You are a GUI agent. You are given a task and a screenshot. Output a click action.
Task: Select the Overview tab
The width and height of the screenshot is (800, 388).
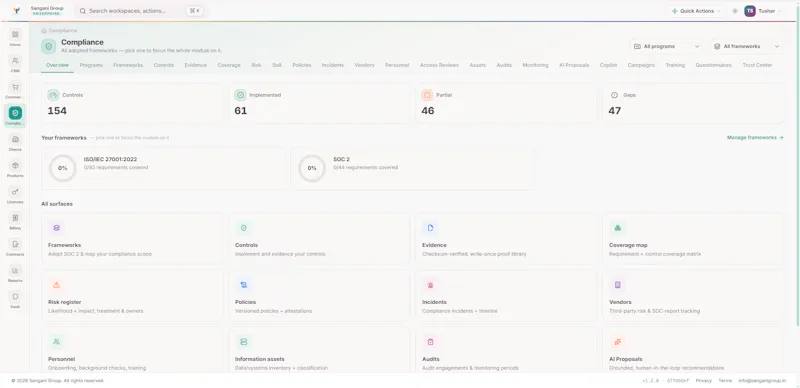click(x=57, y=65)
